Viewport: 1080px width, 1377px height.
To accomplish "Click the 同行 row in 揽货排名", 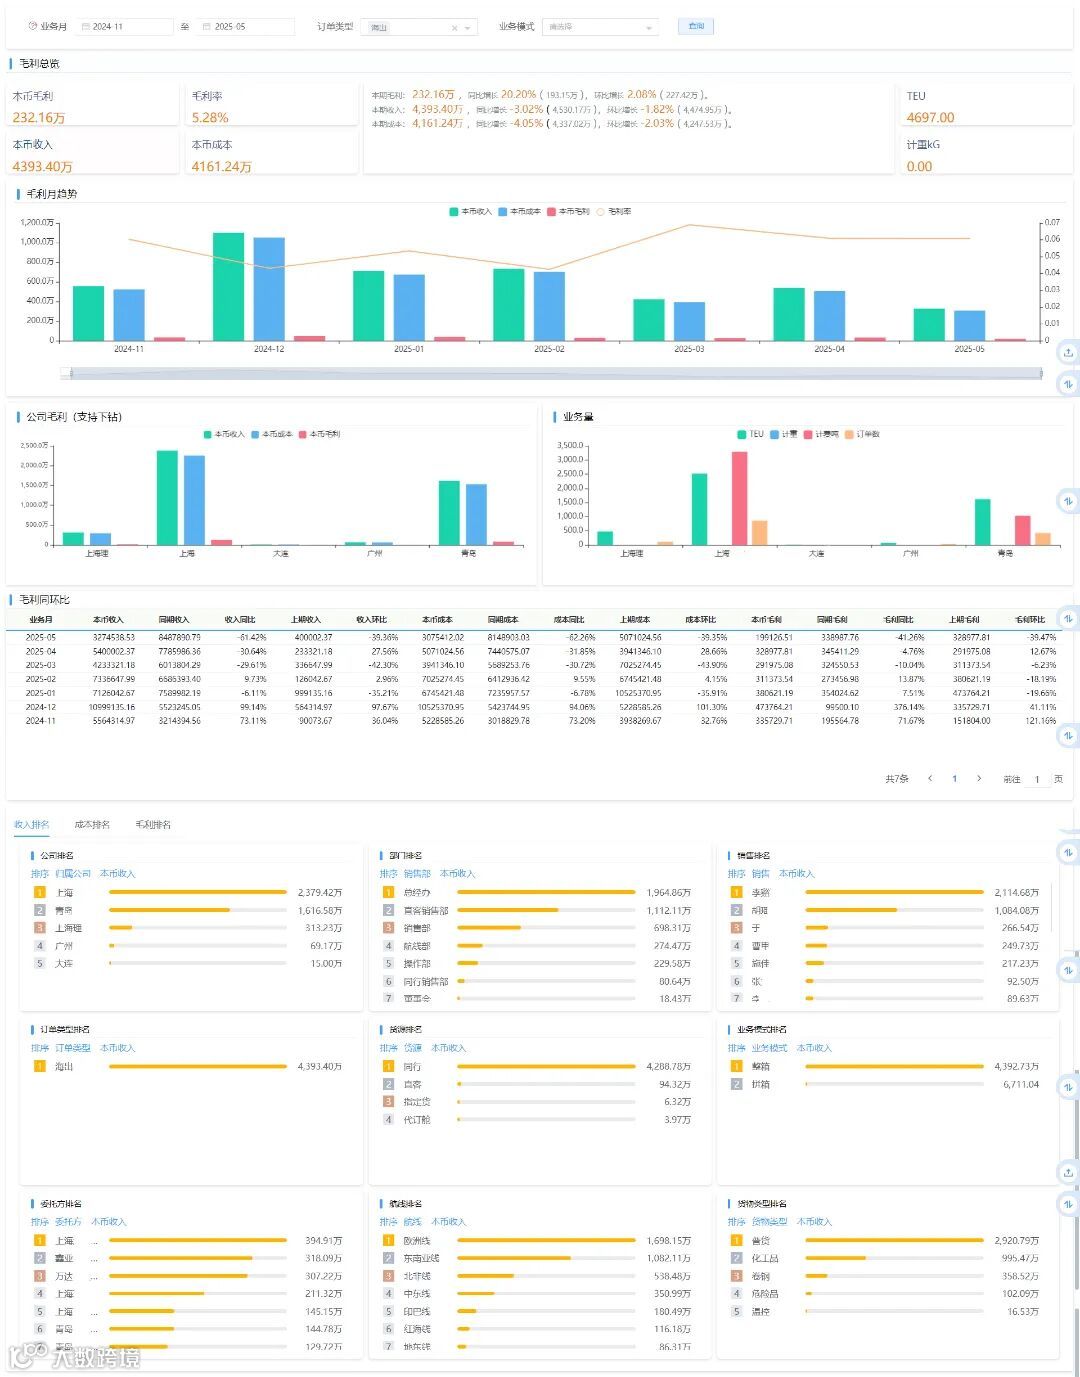I will pos(537,1067).
